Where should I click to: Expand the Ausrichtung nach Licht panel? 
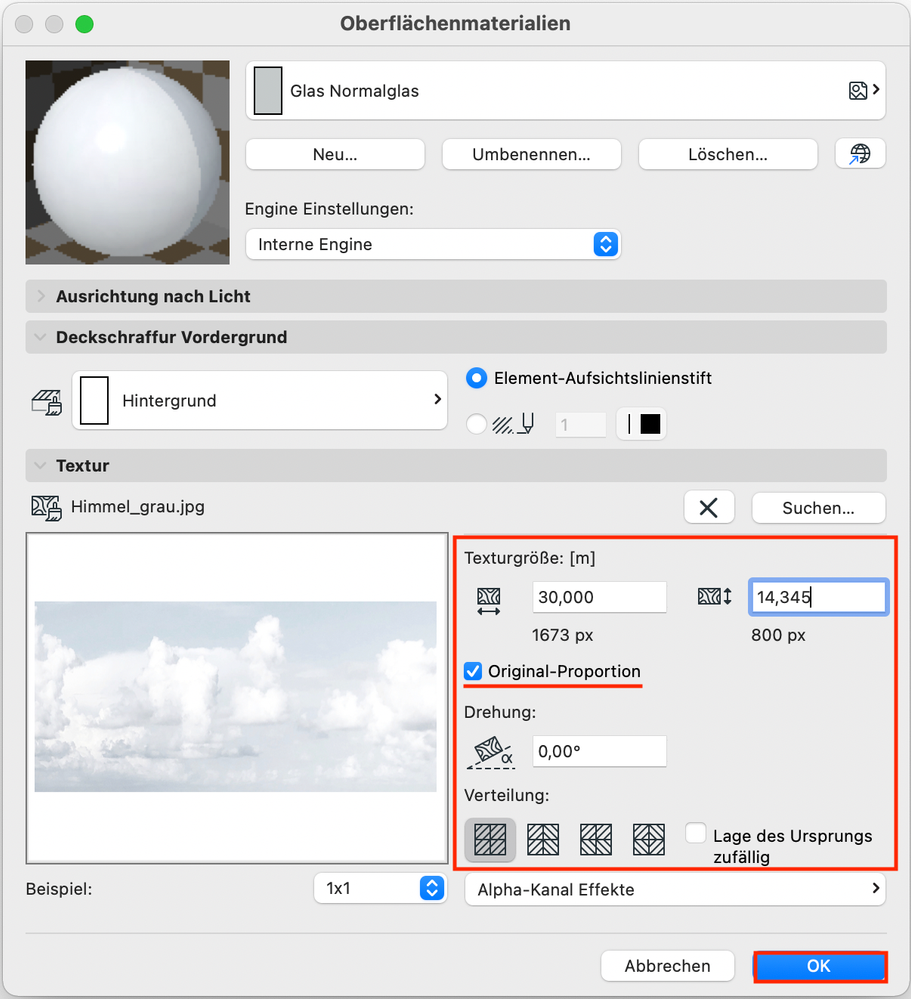456,296
